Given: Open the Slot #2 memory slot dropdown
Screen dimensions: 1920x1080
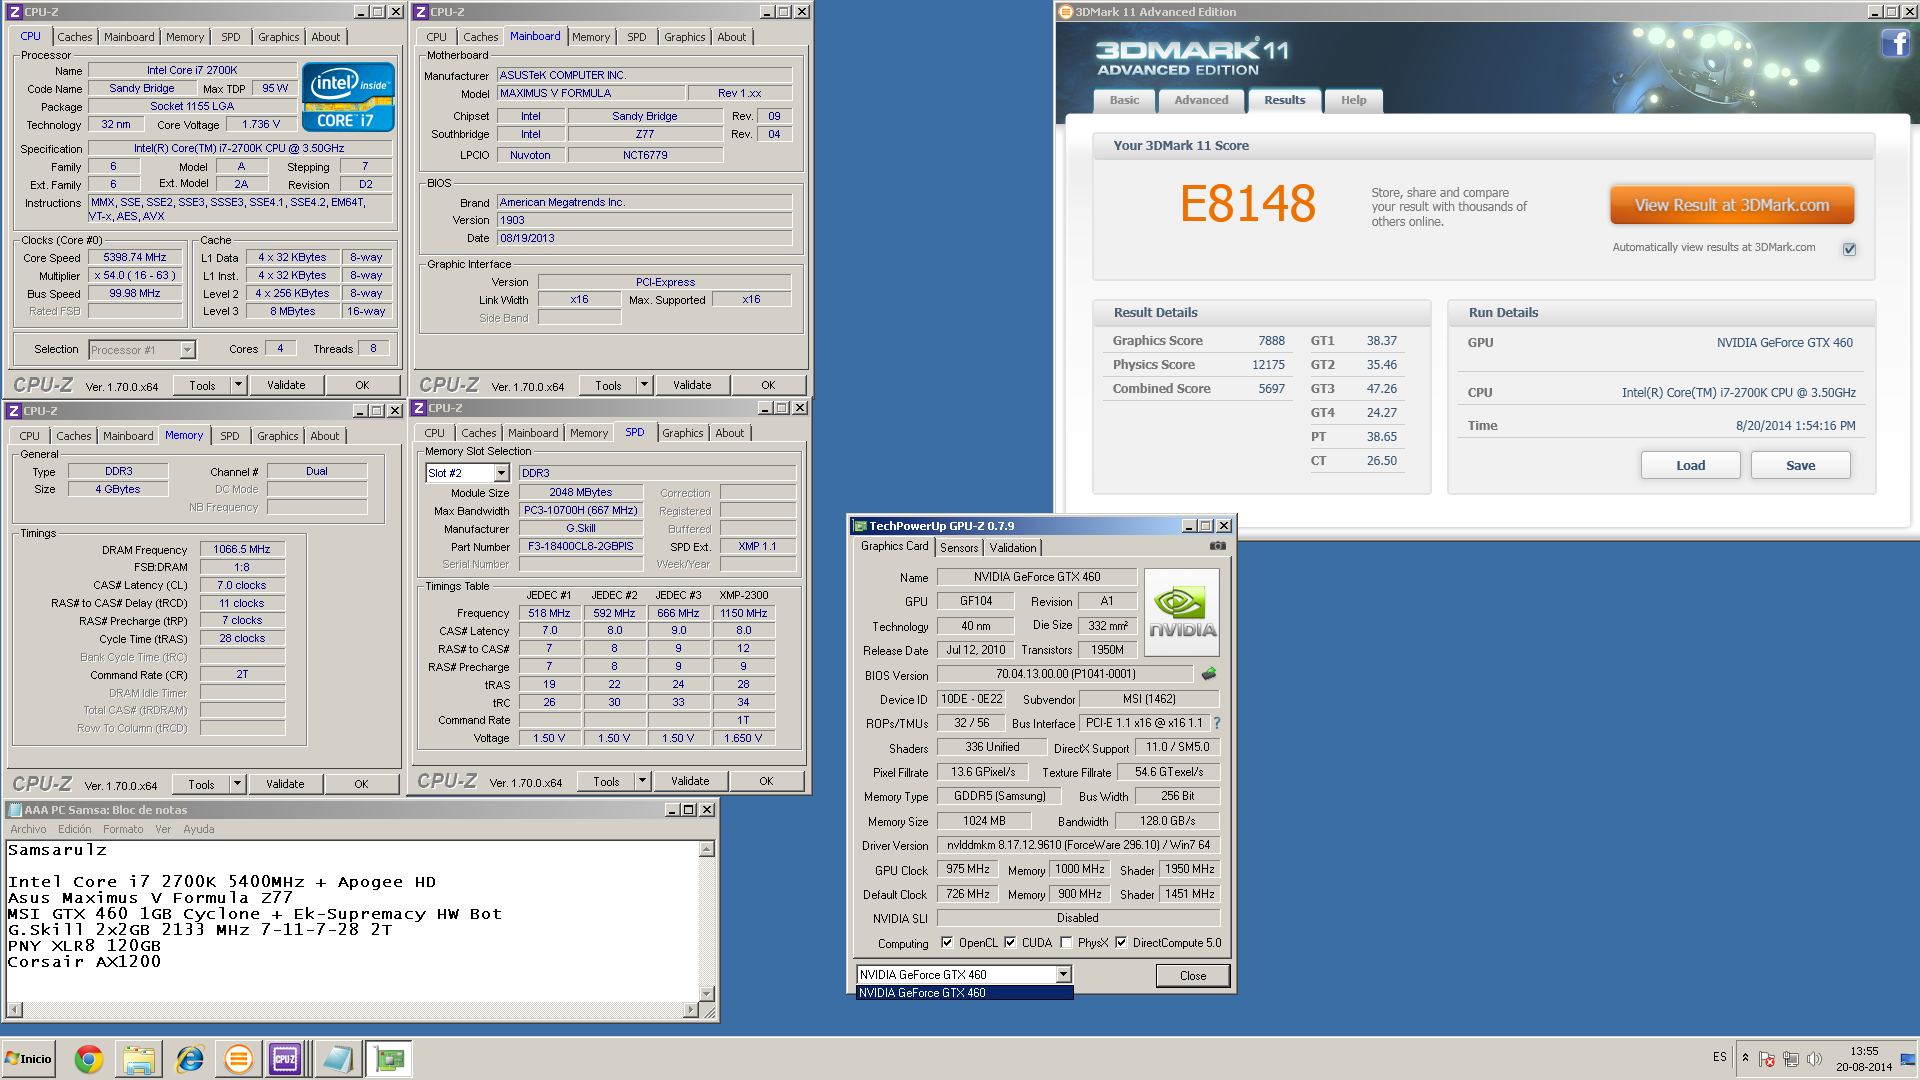Looking at the screenshot, I should pyautogui.click(x=501, y=473).
